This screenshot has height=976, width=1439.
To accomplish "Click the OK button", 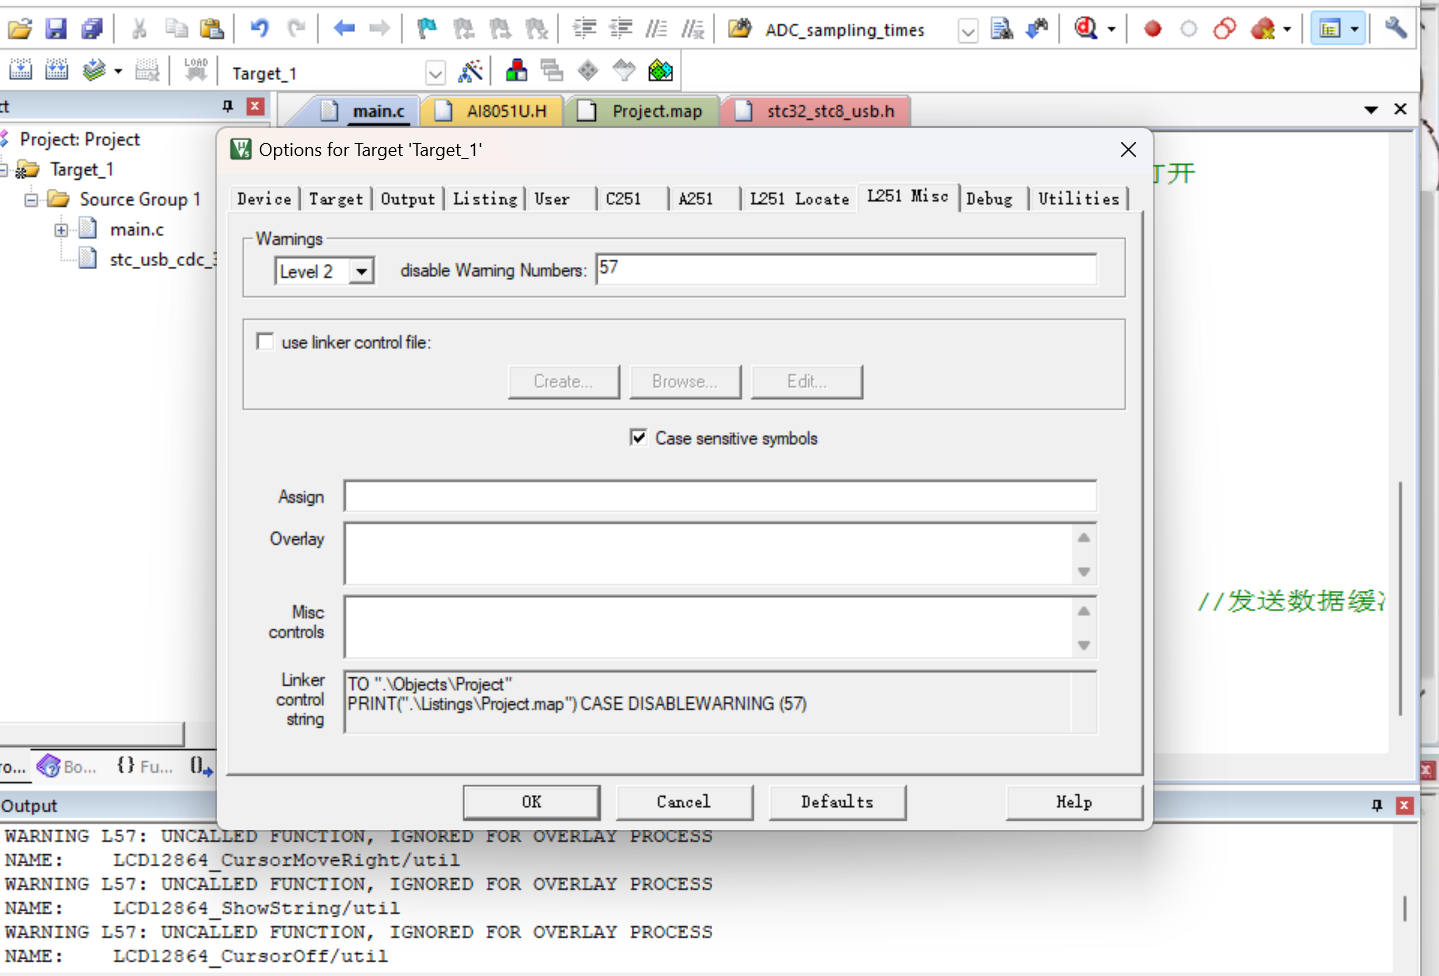I will pos(532,802).
